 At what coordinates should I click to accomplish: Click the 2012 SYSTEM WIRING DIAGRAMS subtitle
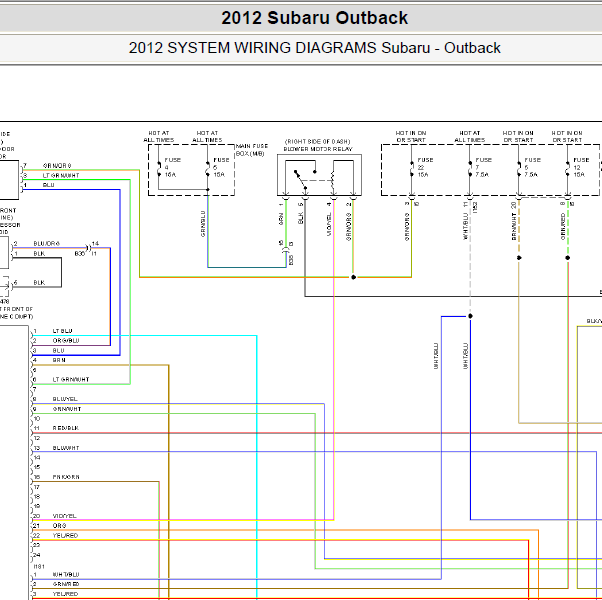point(314,48)
